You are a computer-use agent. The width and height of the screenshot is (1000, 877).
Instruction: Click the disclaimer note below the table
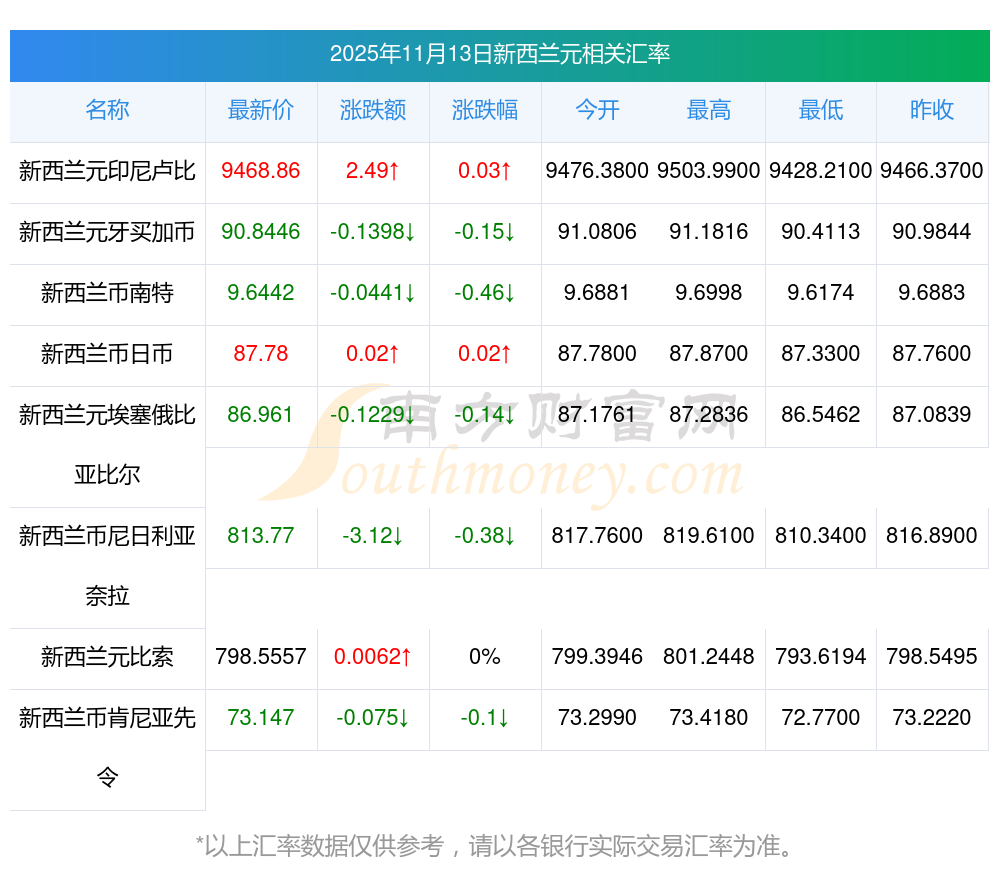(x=499, y=846)
